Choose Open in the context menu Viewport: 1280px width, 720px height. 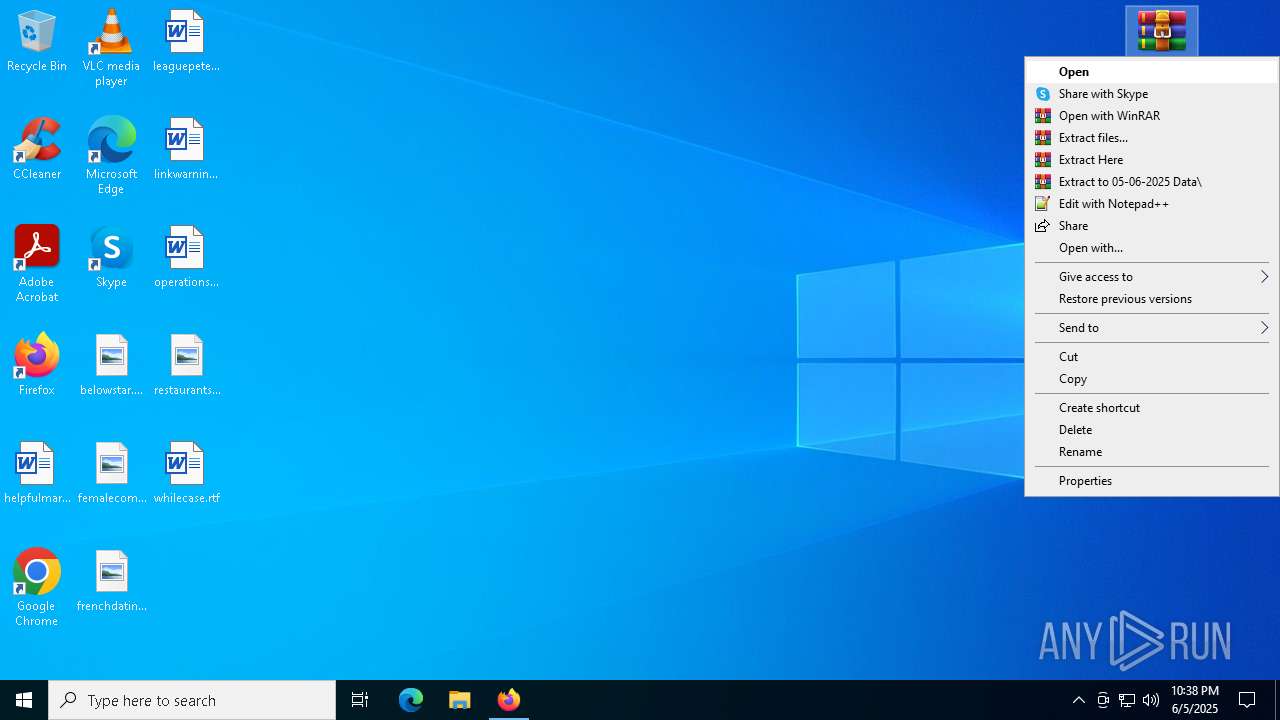click(1152, 72)
